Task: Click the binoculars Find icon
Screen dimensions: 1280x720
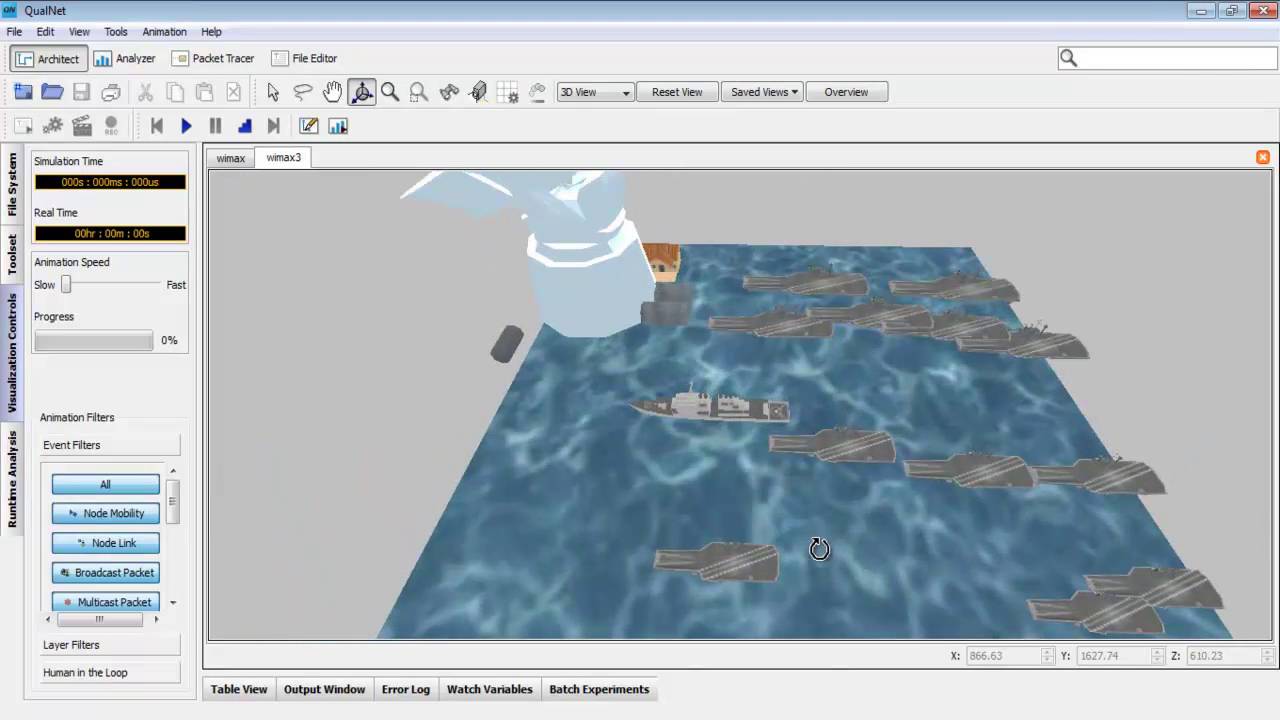Action: [449, 92]
